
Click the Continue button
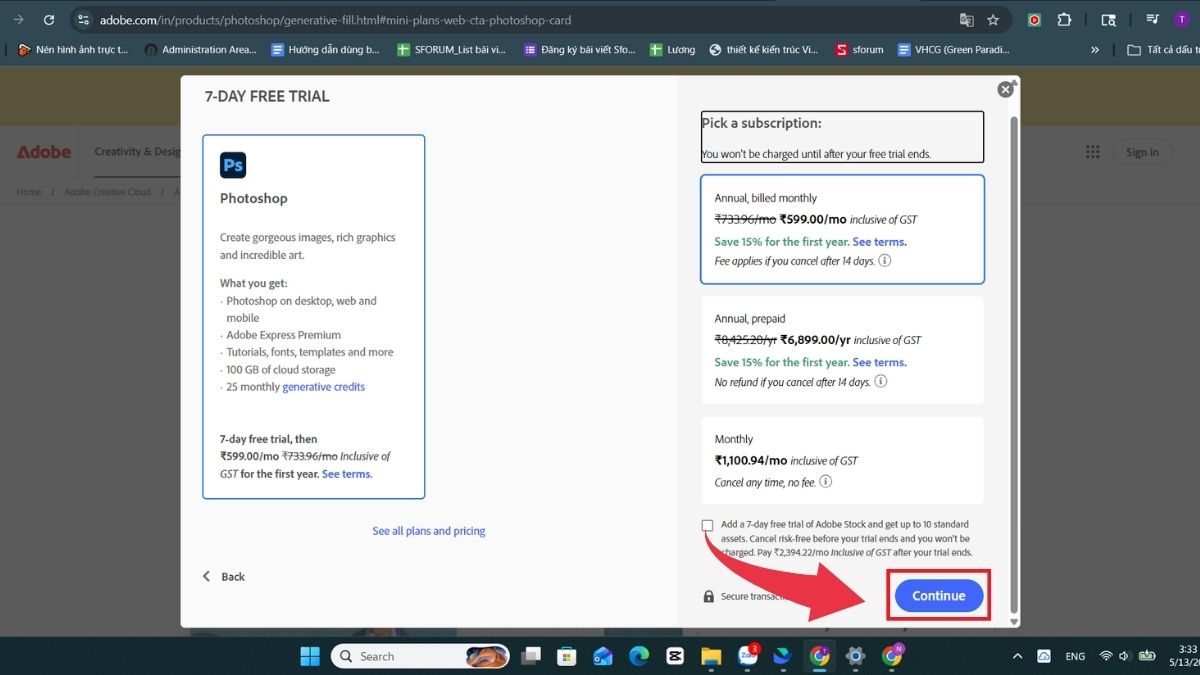pyautogui.click(x=938, y=596)
